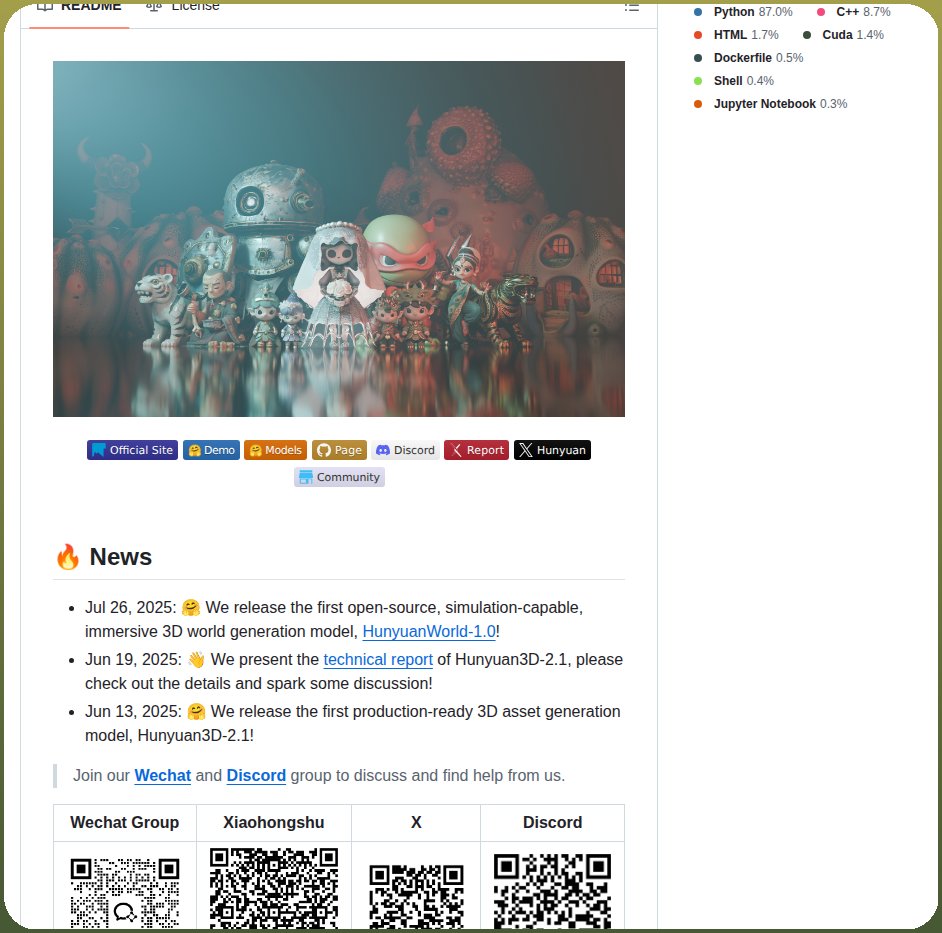The image size is (942, 933).
Task: Switch to the License tab
Action: 183,7
